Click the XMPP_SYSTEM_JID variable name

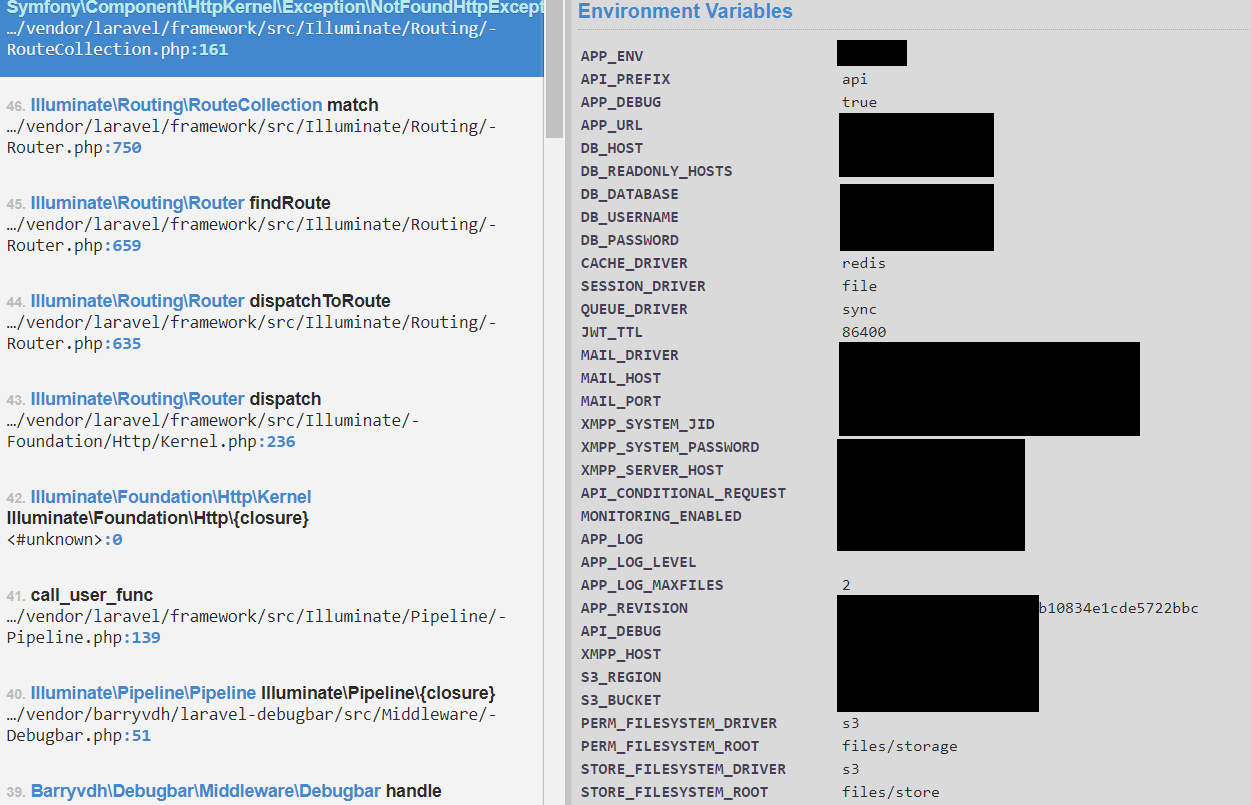648,424
